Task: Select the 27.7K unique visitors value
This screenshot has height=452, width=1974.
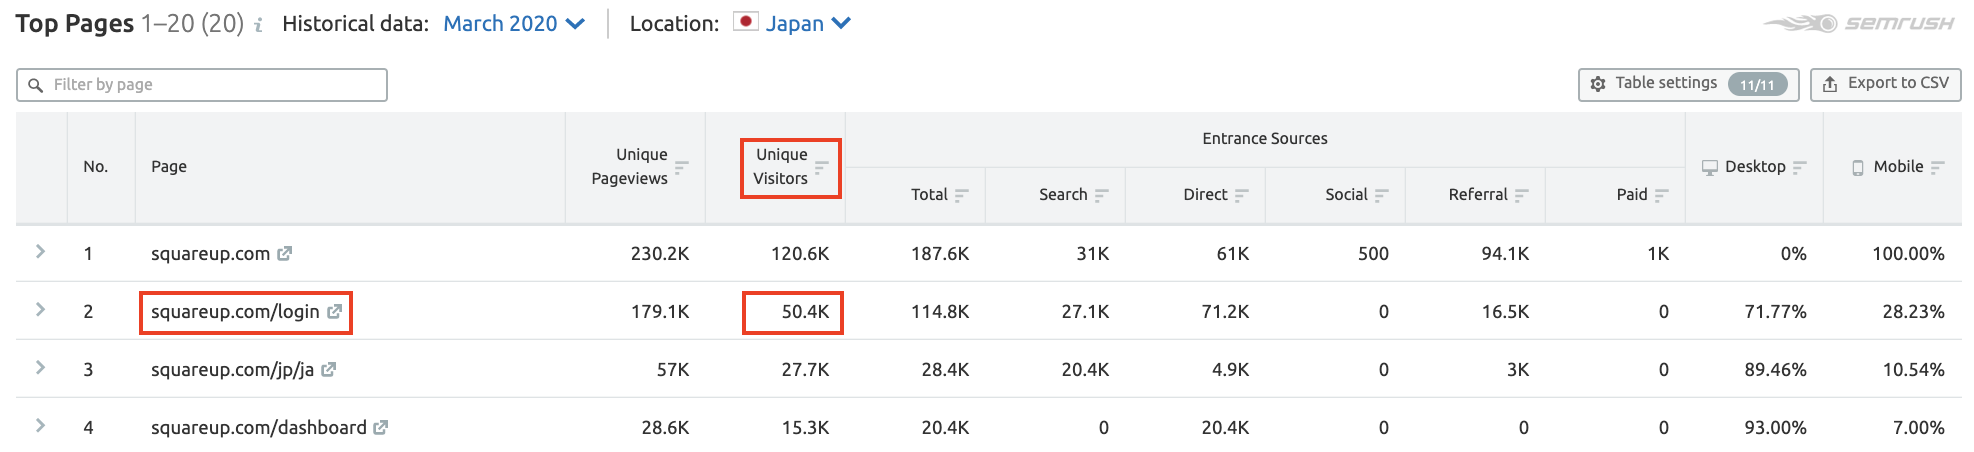Action: tap(805, 370)
